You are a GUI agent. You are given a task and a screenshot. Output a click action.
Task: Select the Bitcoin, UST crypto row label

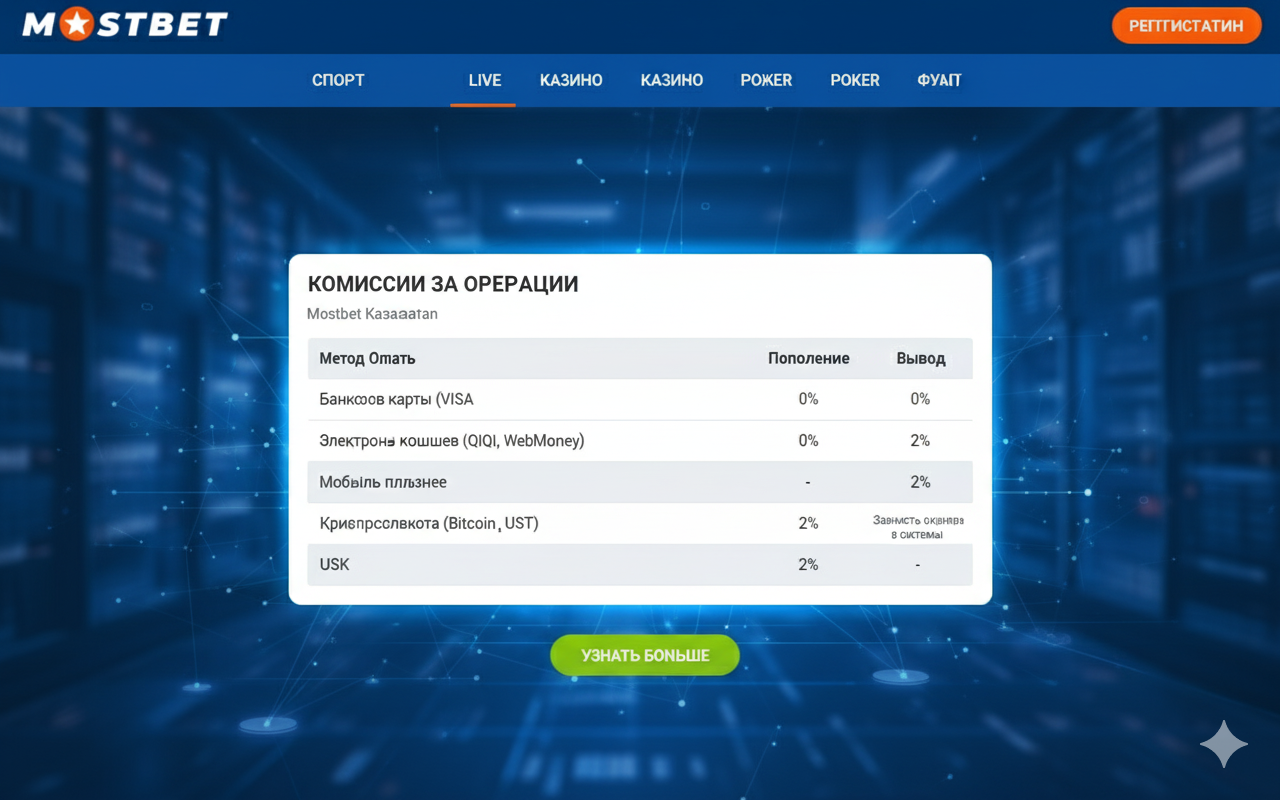coord(429,523)
